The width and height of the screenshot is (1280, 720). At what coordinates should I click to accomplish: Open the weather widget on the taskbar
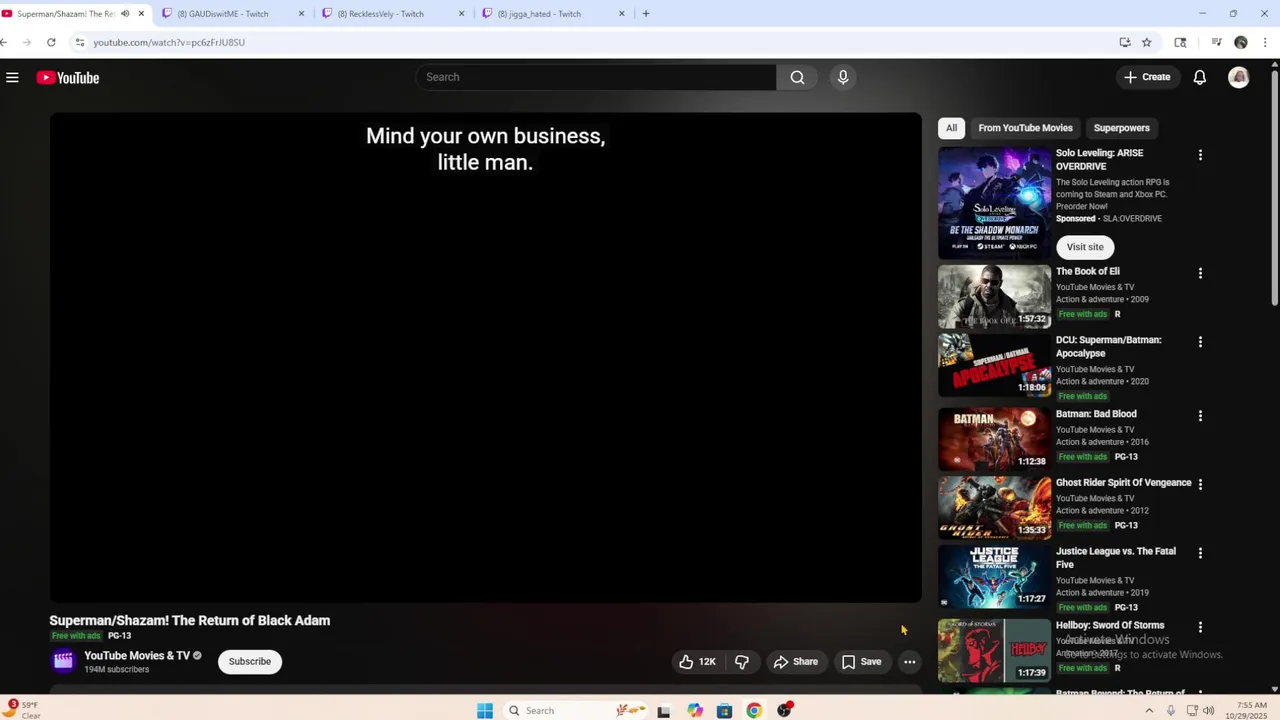click(22, 710)
